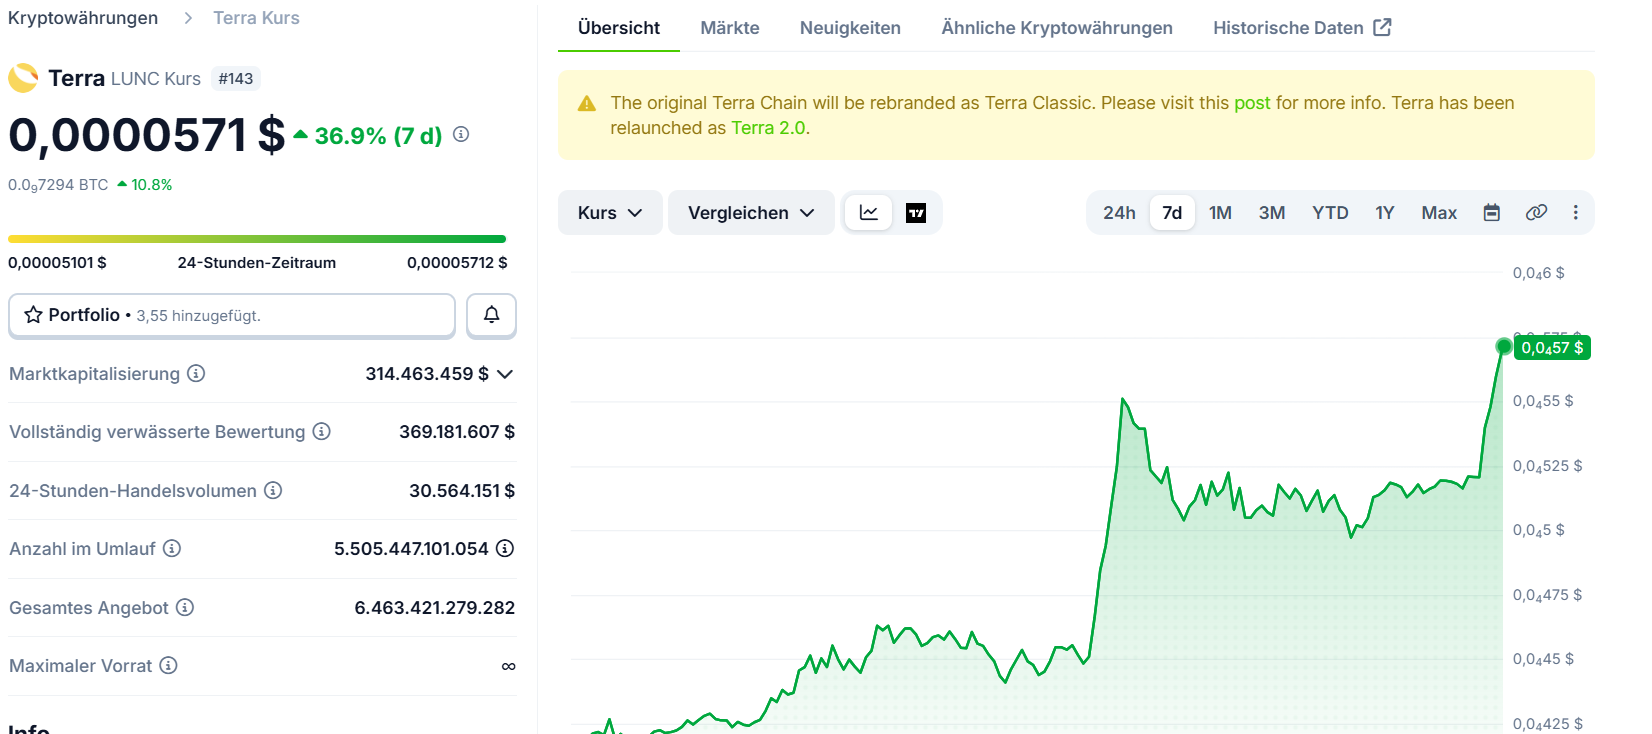Select the 3M chart range
The width and height of the screenshot is (1652, 734).
tap(1272, 213)
